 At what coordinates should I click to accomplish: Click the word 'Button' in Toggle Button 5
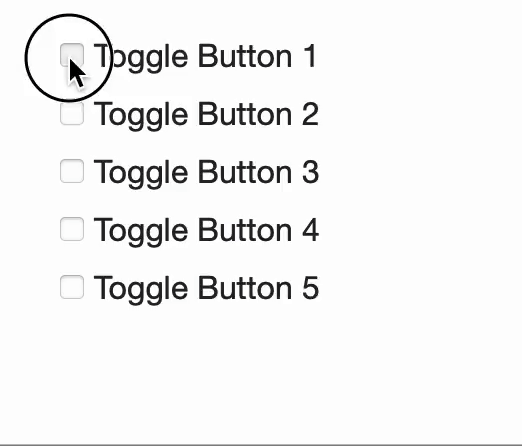click(x=245, y=288)
